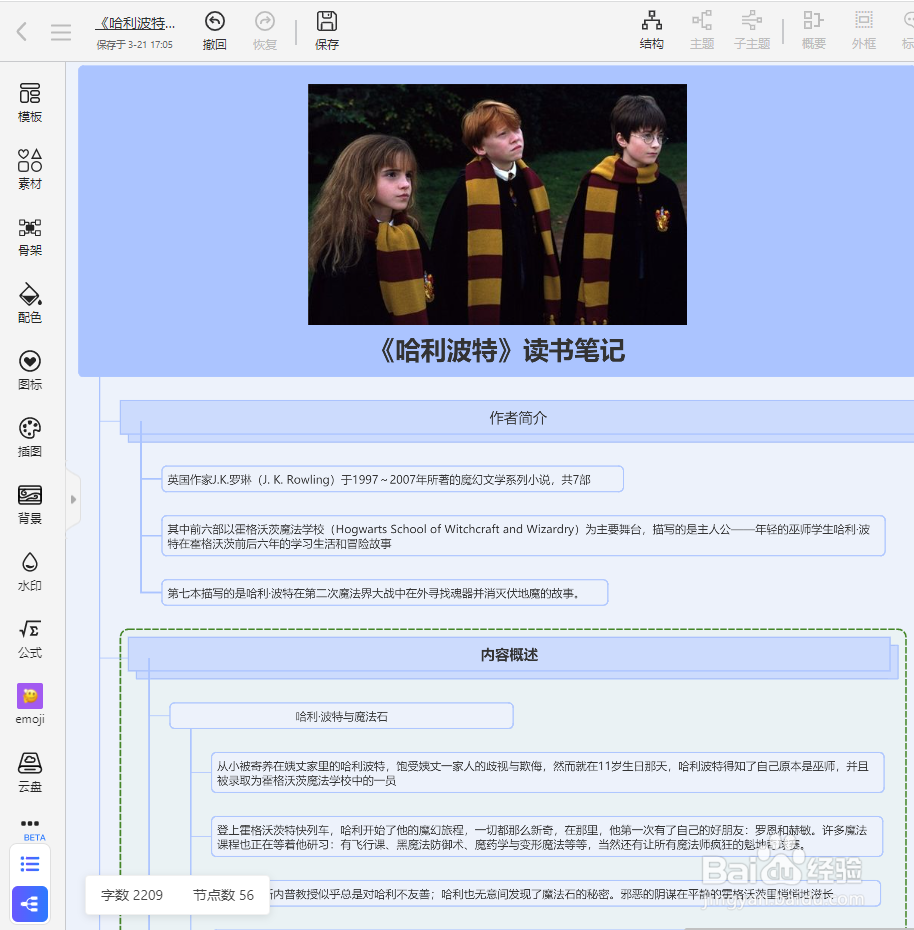Open the 结构 structure options
Screen dimensions: 914x930
click(x=651, y=30)
